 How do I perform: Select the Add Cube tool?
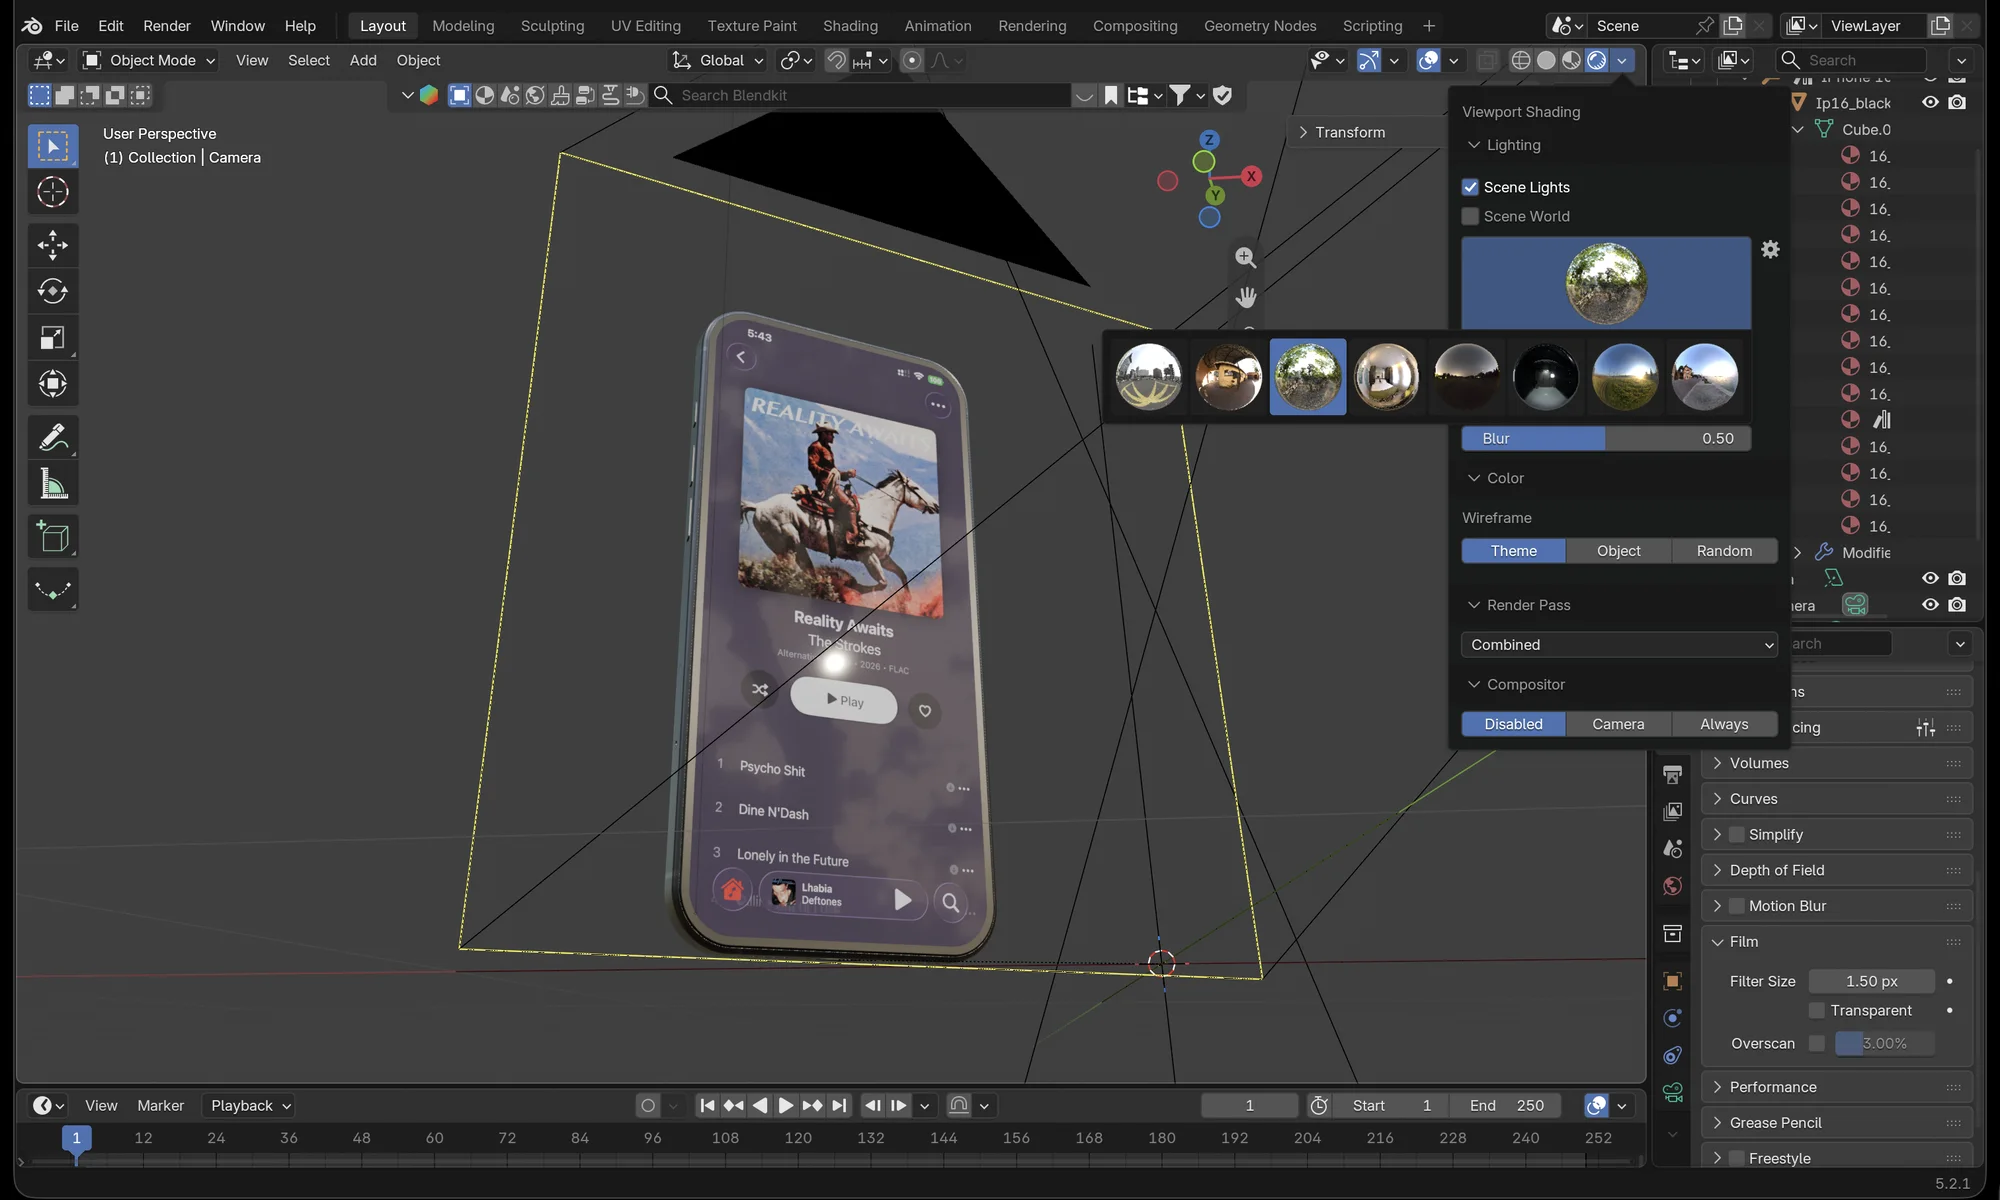(x=52, y=537)
